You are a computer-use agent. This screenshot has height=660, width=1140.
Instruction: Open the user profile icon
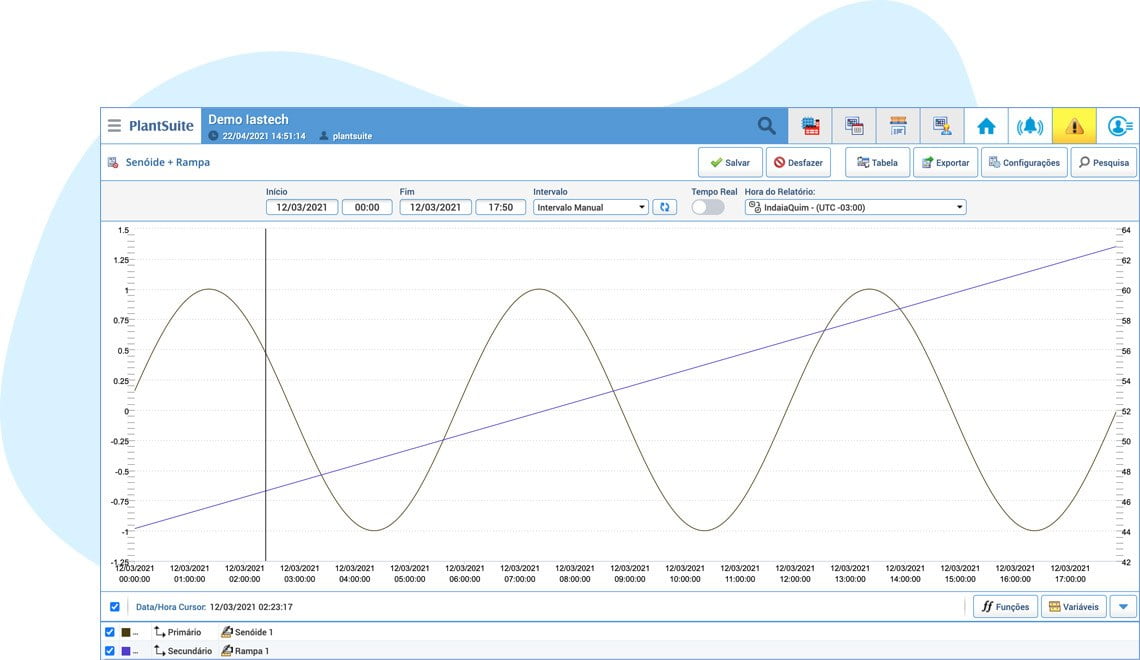(x=1118, y=126)
